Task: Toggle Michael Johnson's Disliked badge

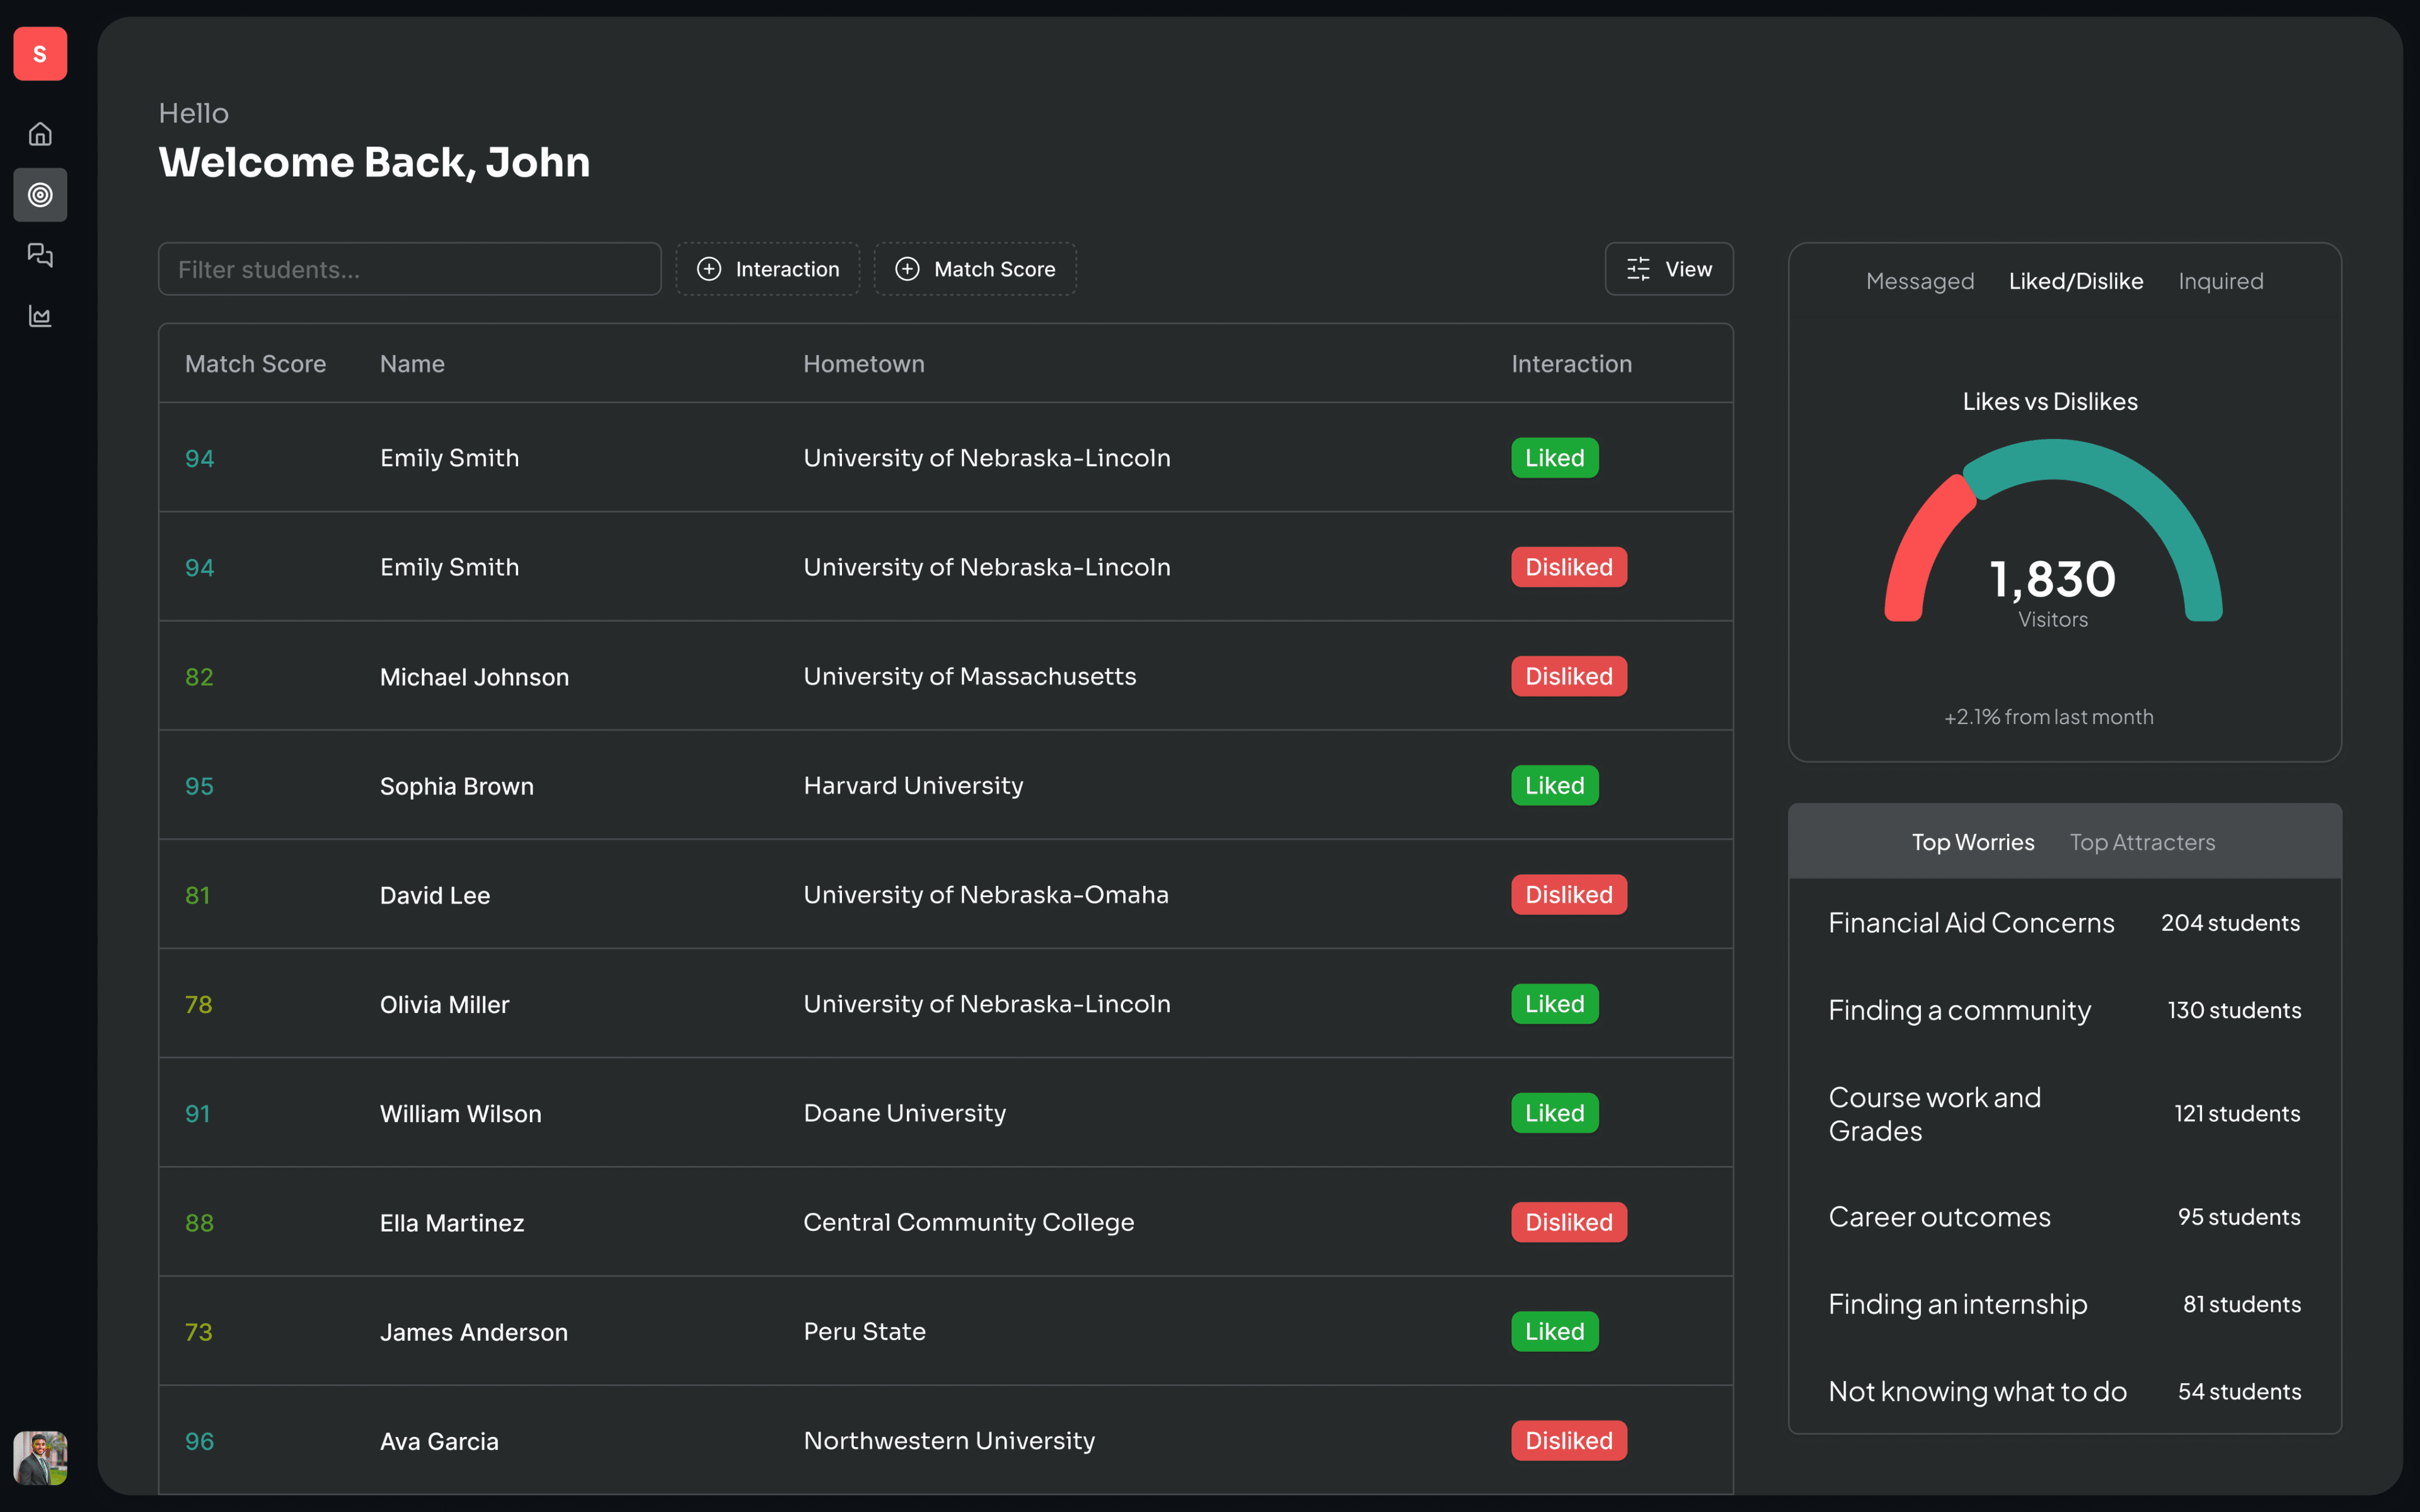Action: [1568, 676]
